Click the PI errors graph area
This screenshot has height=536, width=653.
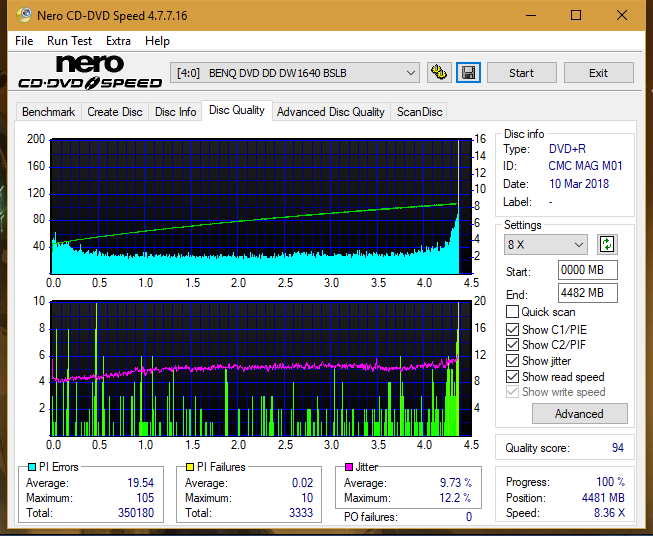(x=261, y=207)
